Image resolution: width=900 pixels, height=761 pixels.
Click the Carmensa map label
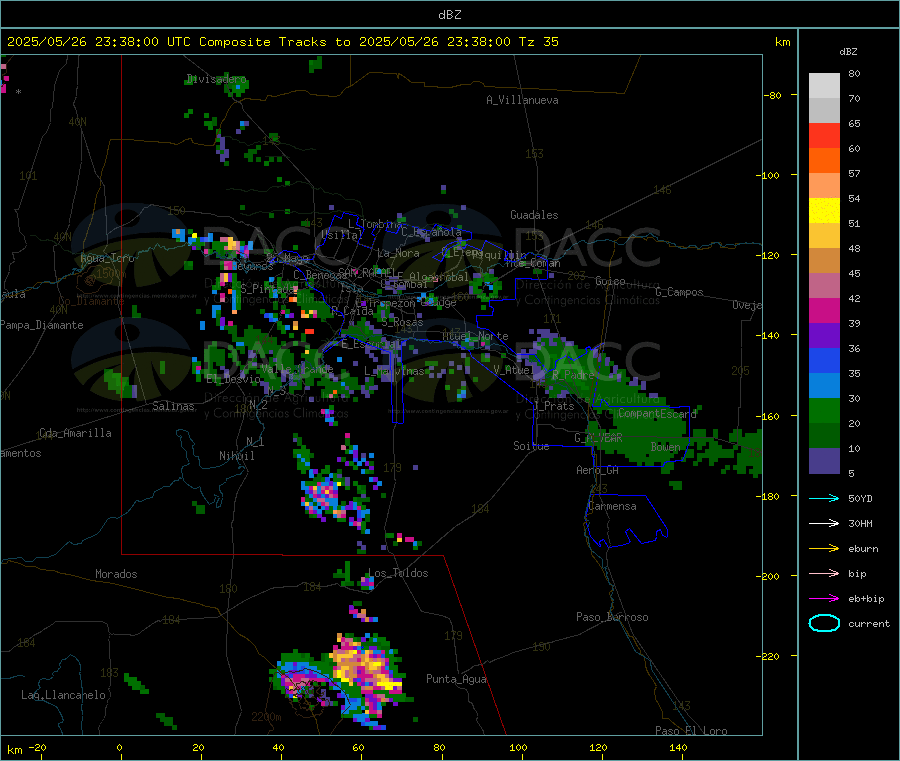[x=612, y=506]
